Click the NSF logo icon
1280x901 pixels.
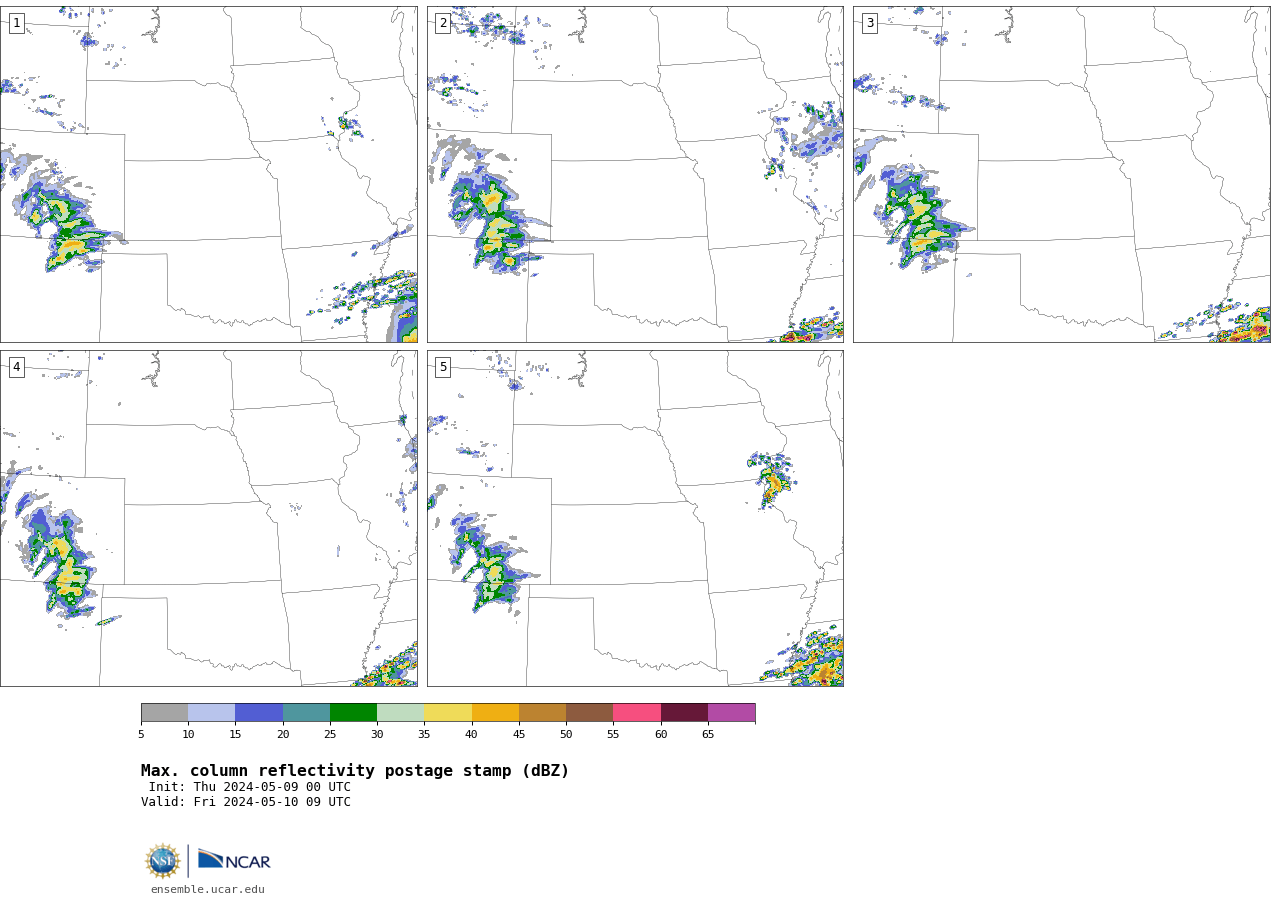163,861
